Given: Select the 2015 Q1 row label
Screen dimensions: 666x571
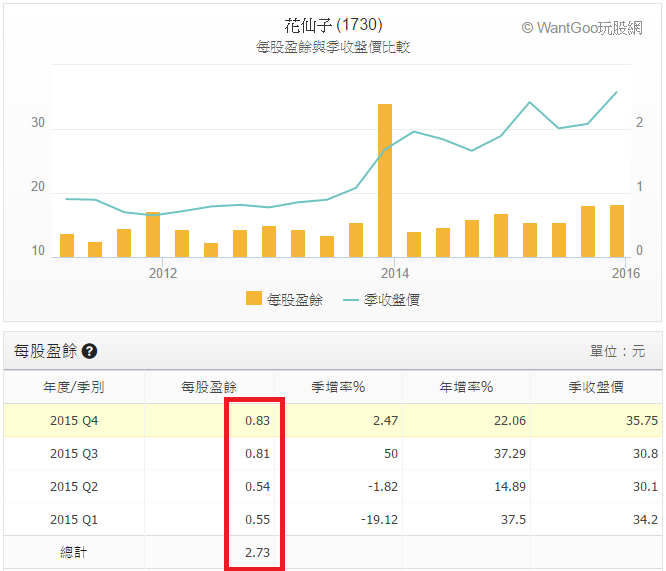Looking at the screenshot, I should tap(75, 520).
